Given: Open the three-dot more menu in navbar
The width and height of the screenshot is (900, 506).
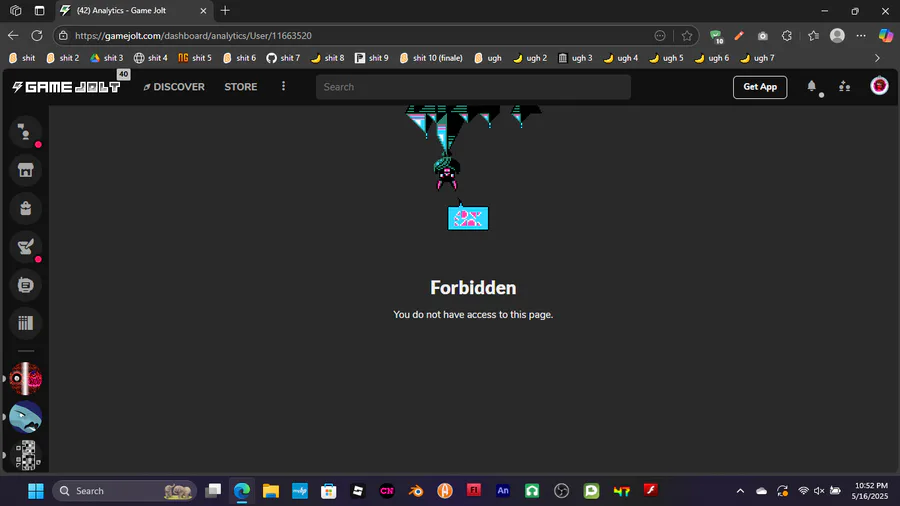Looking at the screenshot, I should point(283,86).
